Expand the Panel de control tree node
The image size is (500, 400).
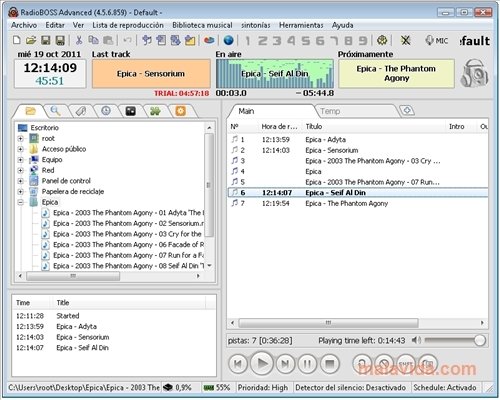click(x=20, y=181)
